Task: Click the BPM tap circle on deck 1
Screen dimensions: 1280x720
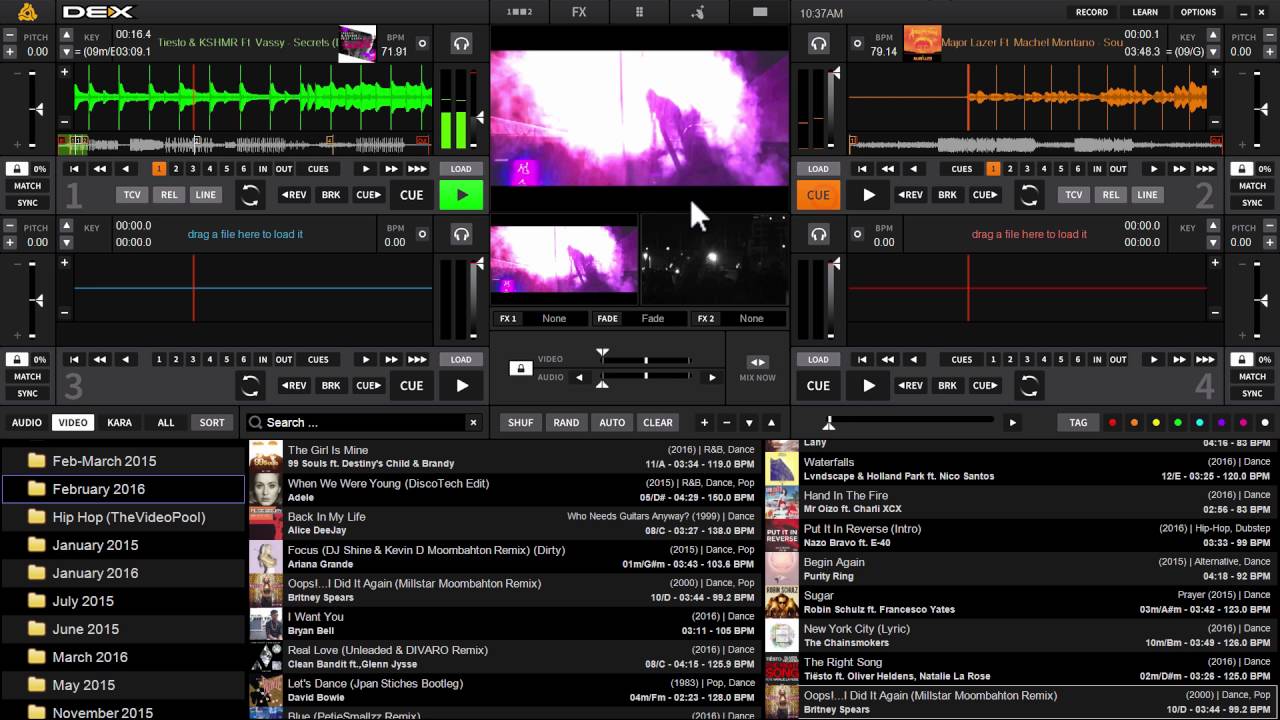Action: tap(422, 44)
